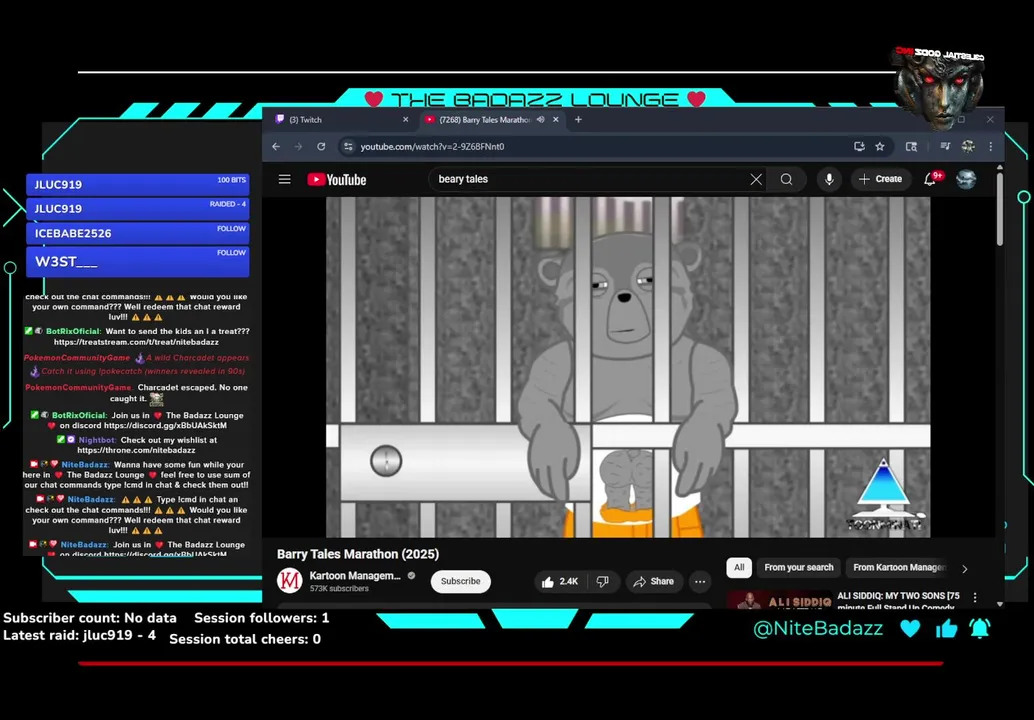Open options for Ali Siddiq video
Screen dimensions: 1034x720
click(975, 597)
